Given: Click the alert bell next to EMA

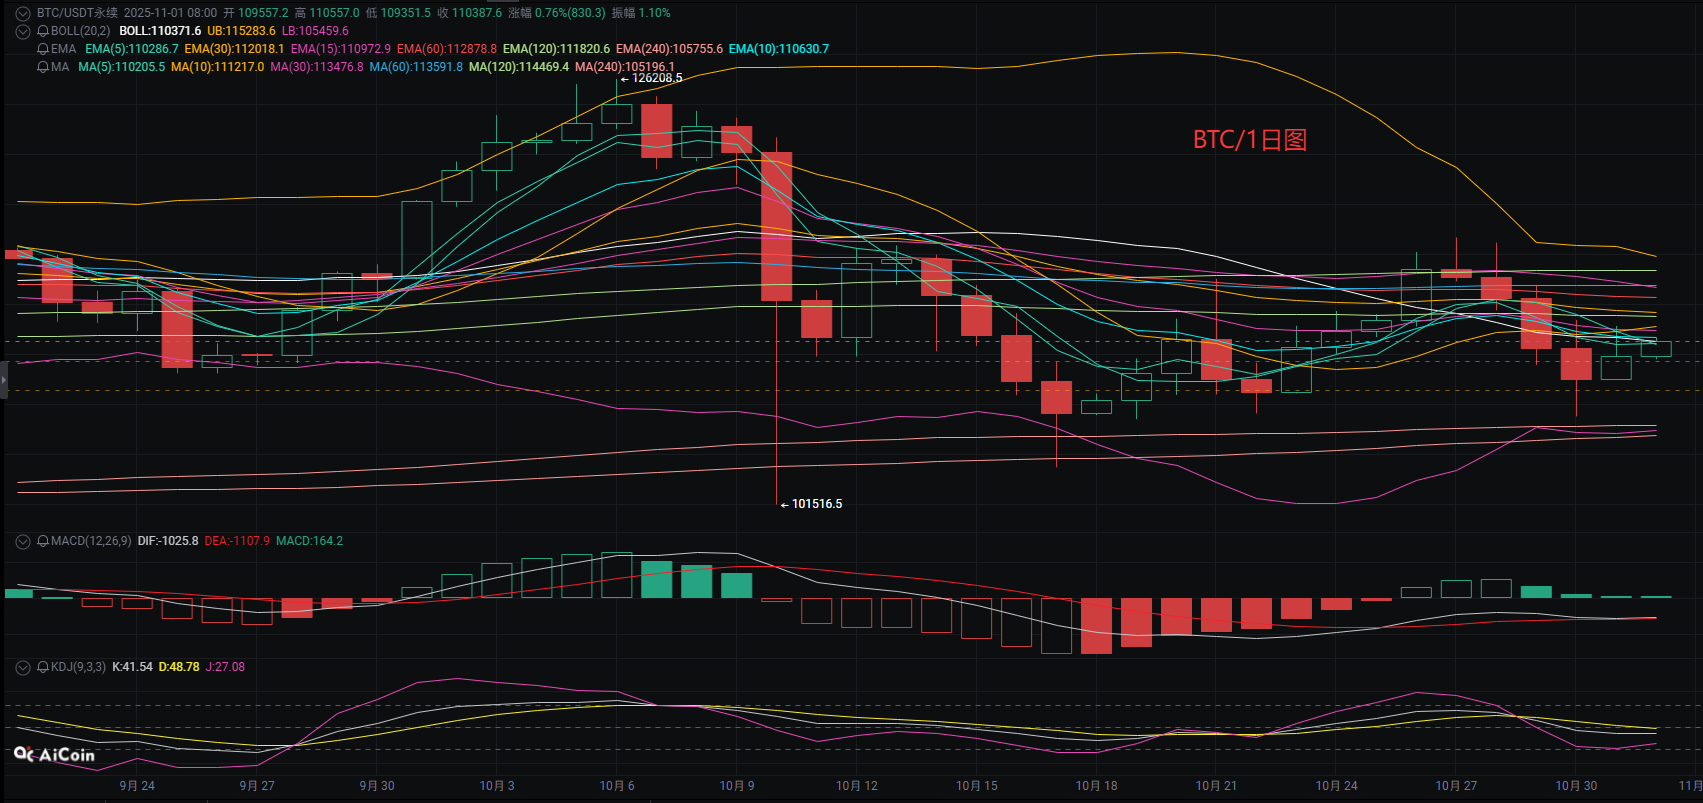Looking at the screenshot, I should coord(43,49).
